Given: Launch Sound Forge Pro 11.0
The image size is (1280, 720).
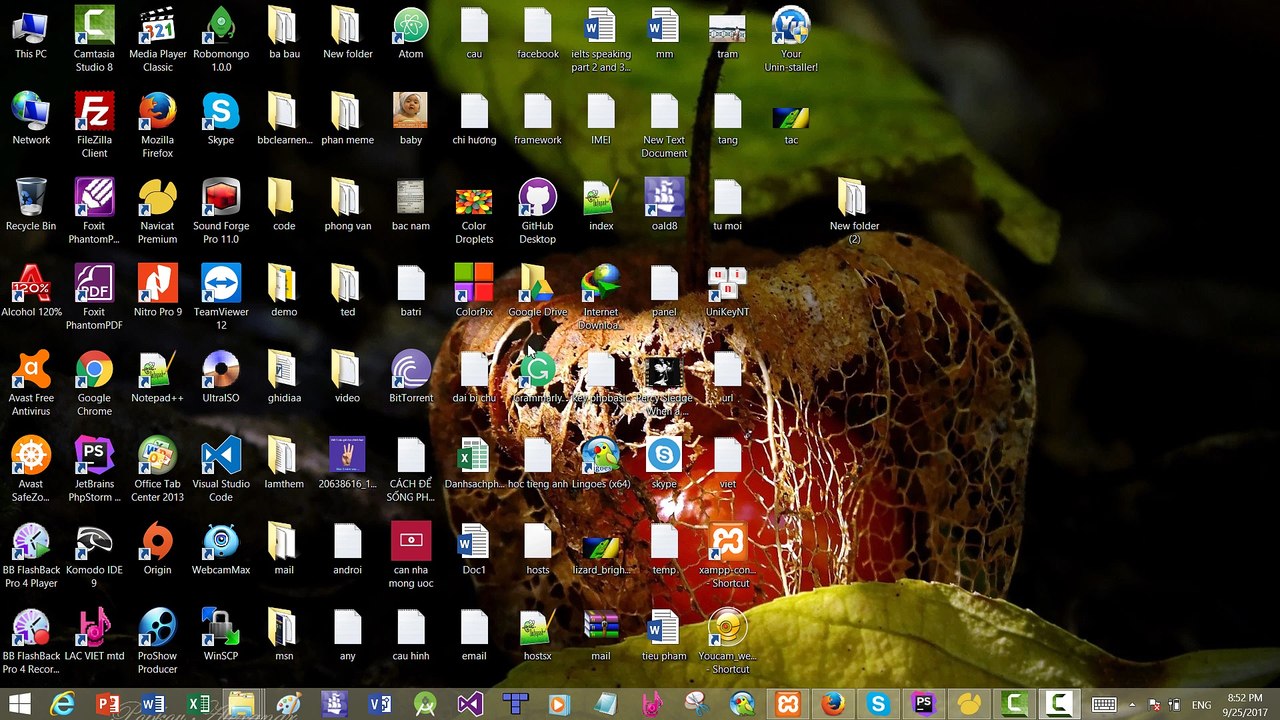Looking at the screenshot, I should click(x=221, y=211).
